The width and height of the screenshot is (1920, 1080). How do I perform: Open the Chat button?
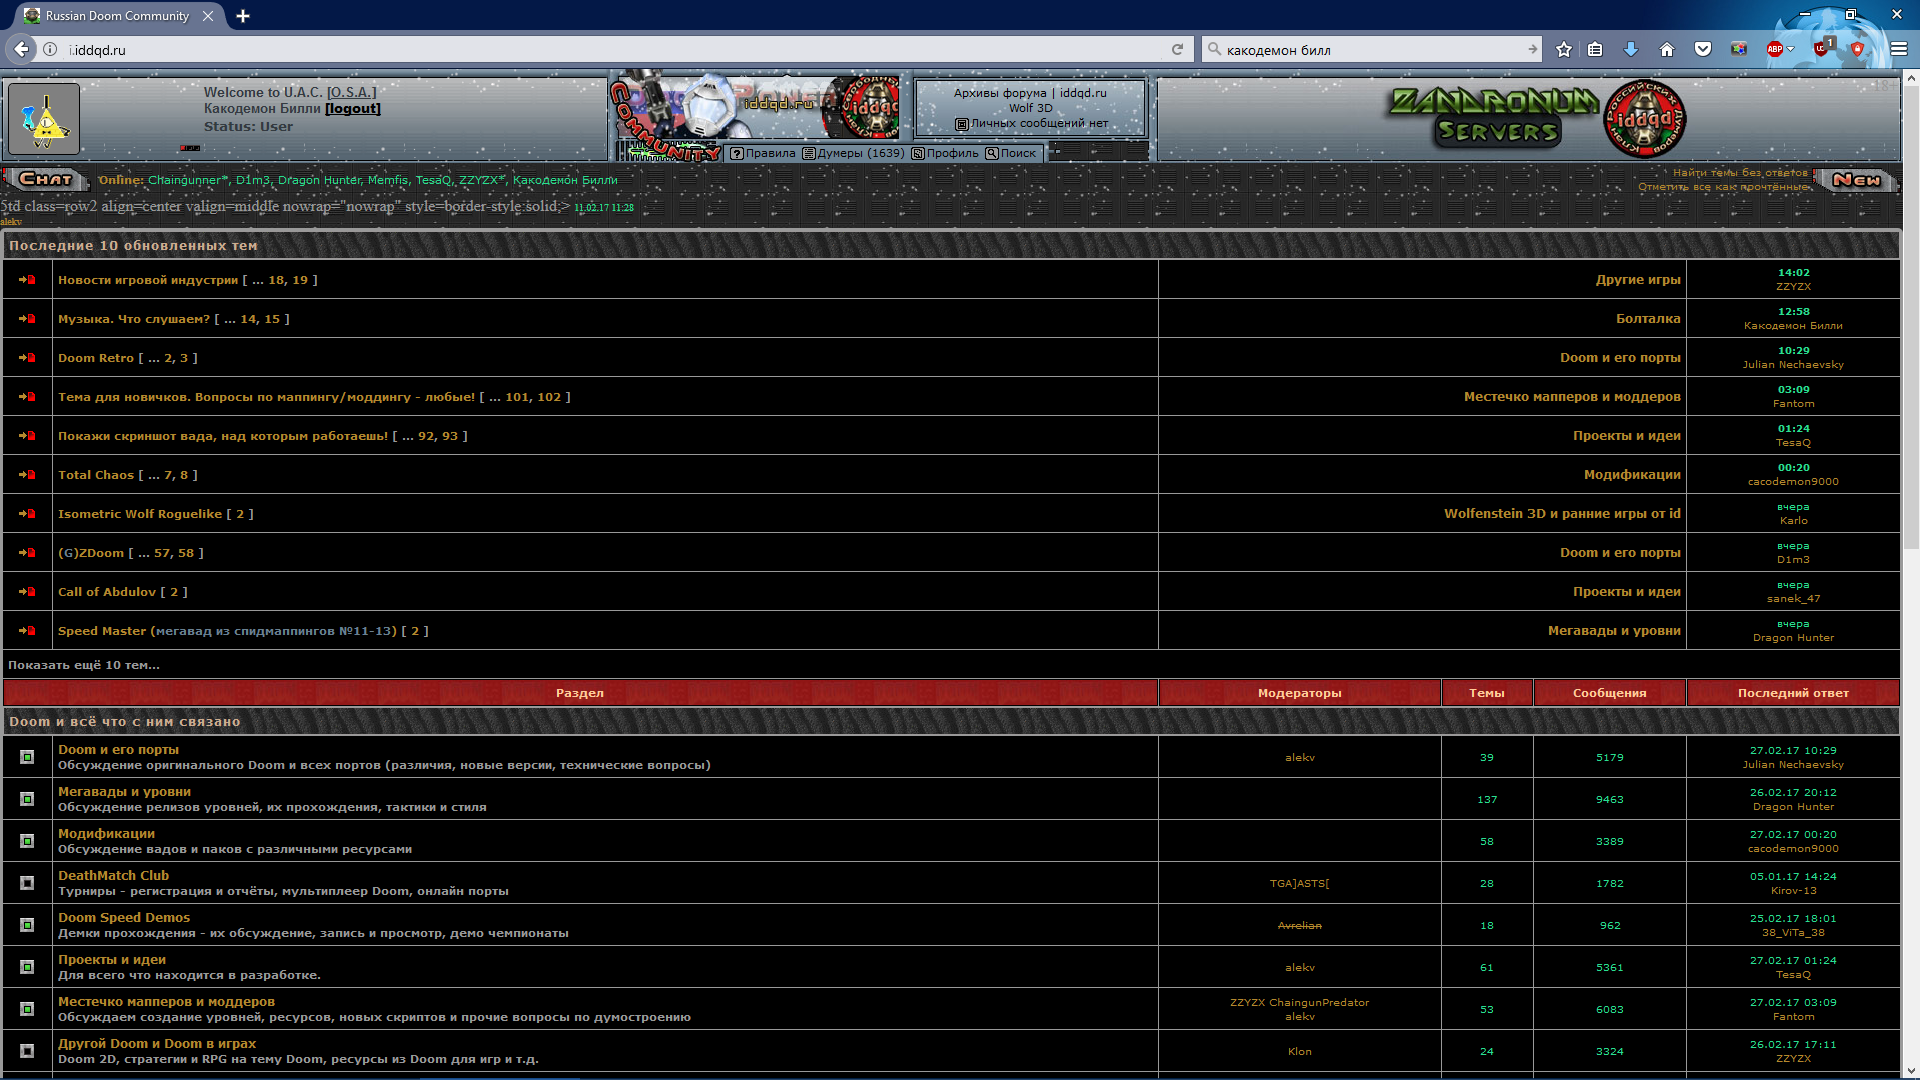(46, 179)
